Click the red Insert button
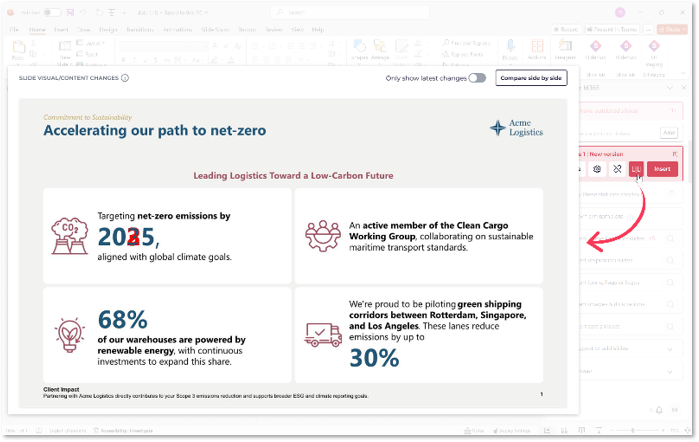Viewport: 699px width, 442px height. pyautogui.click(x=662, y=169)
